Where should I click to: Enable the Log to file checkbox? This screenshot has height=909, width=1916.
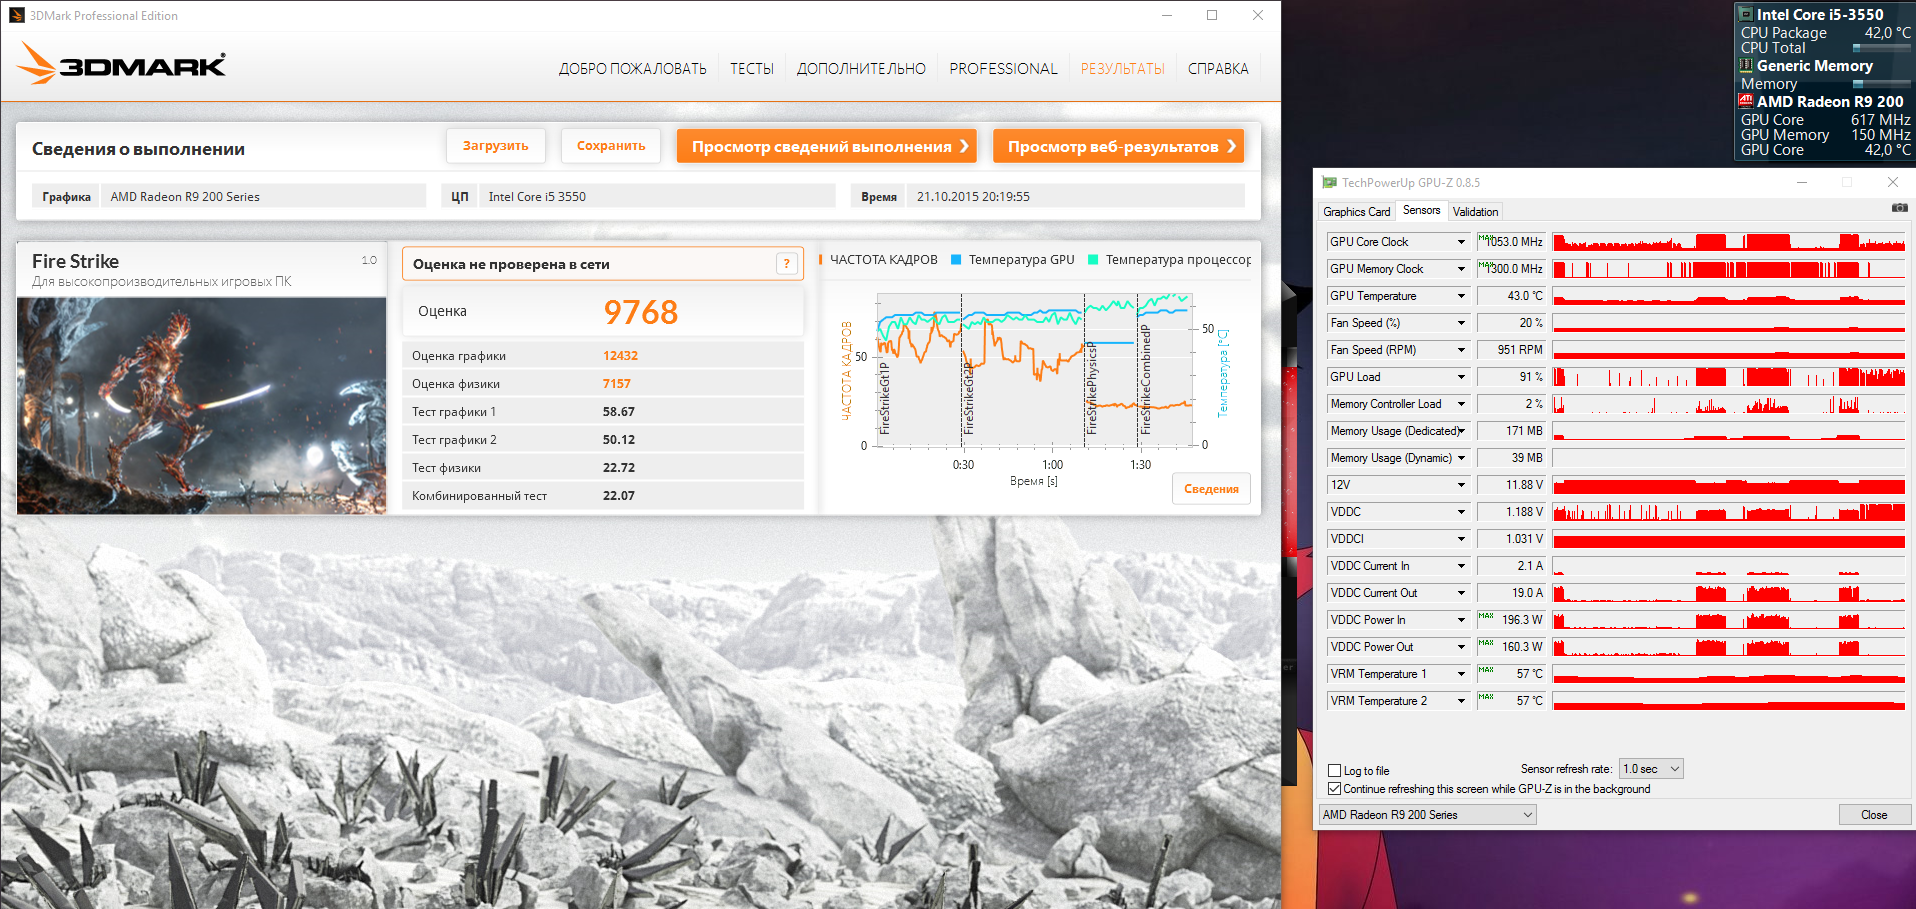pyautogui.click(x=1334, y=771)
